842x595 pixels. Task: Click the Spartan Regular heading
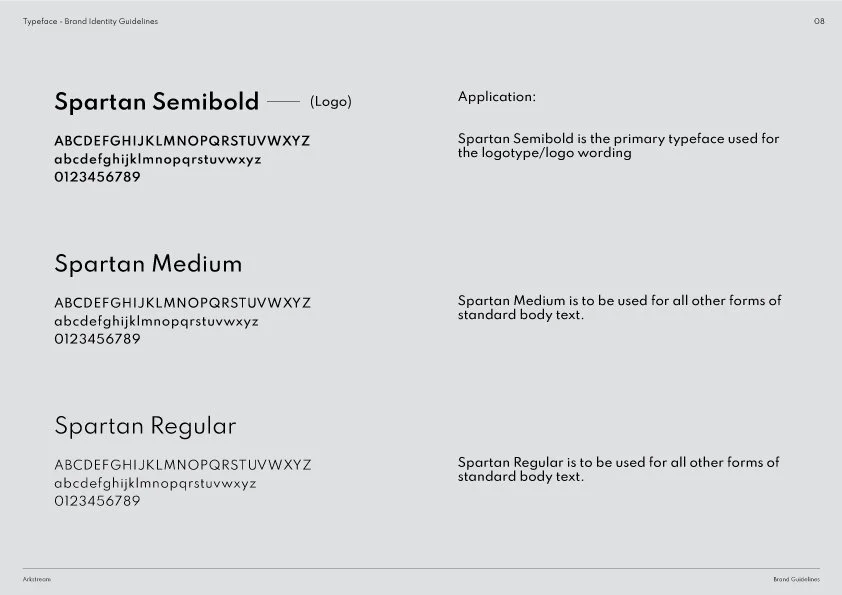click(x=145, y=426)
